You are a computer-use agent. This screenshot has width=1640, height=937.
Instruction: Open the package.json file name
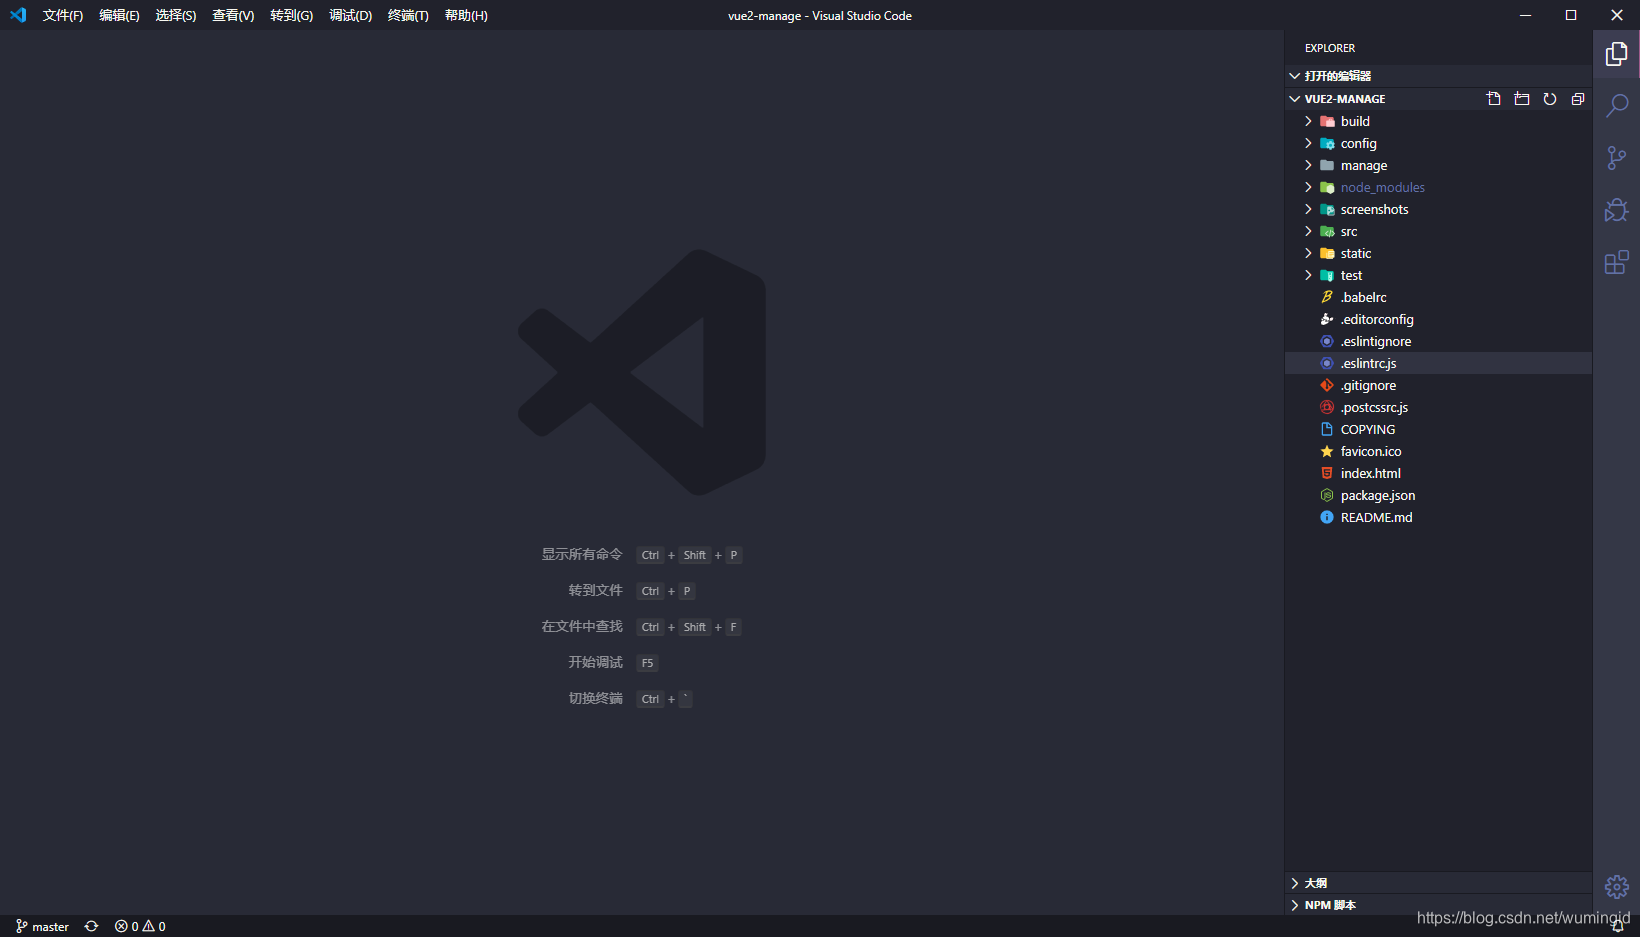pos(1378,495)
